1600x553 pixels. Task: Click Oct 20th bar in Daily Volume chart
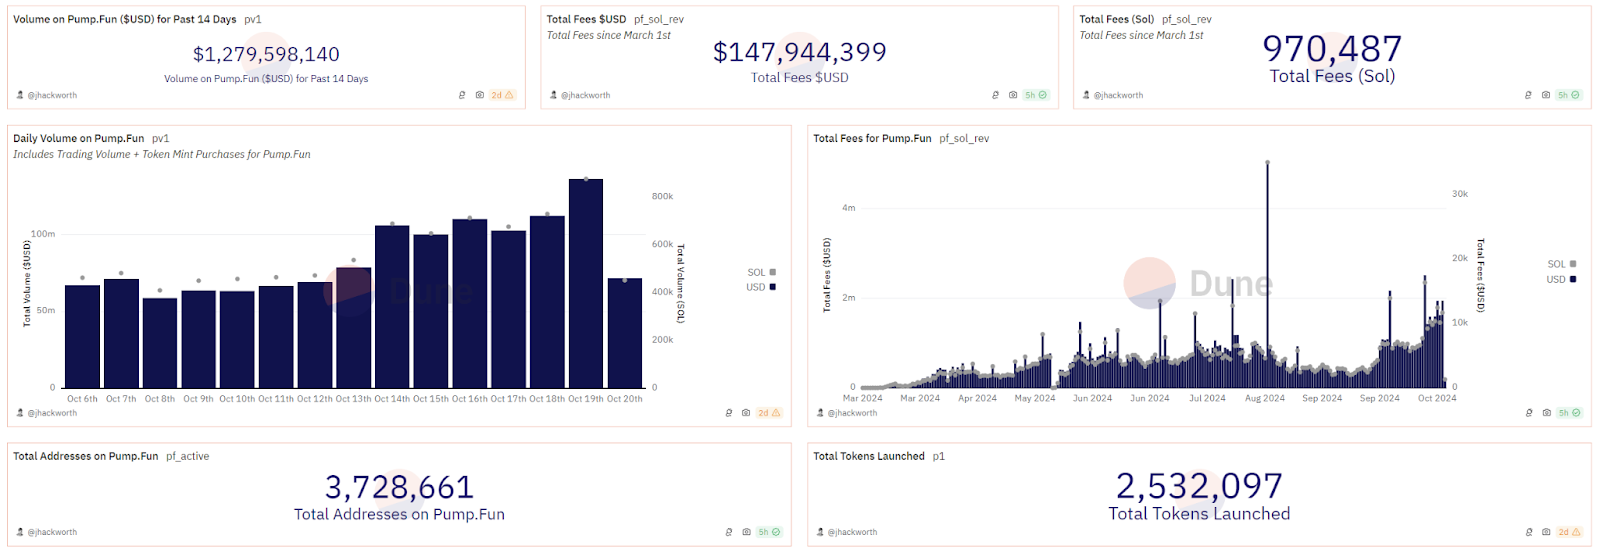(x=625, y=333)
